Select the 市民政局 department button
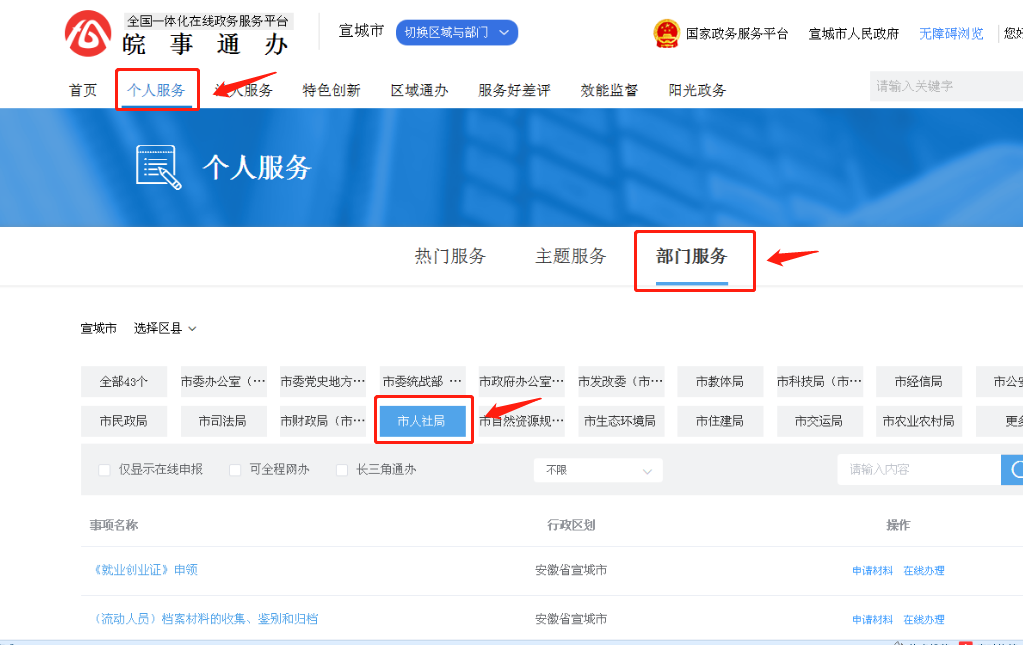Image resolution: width=1023 pixels, height=645 pixels. 123,421
